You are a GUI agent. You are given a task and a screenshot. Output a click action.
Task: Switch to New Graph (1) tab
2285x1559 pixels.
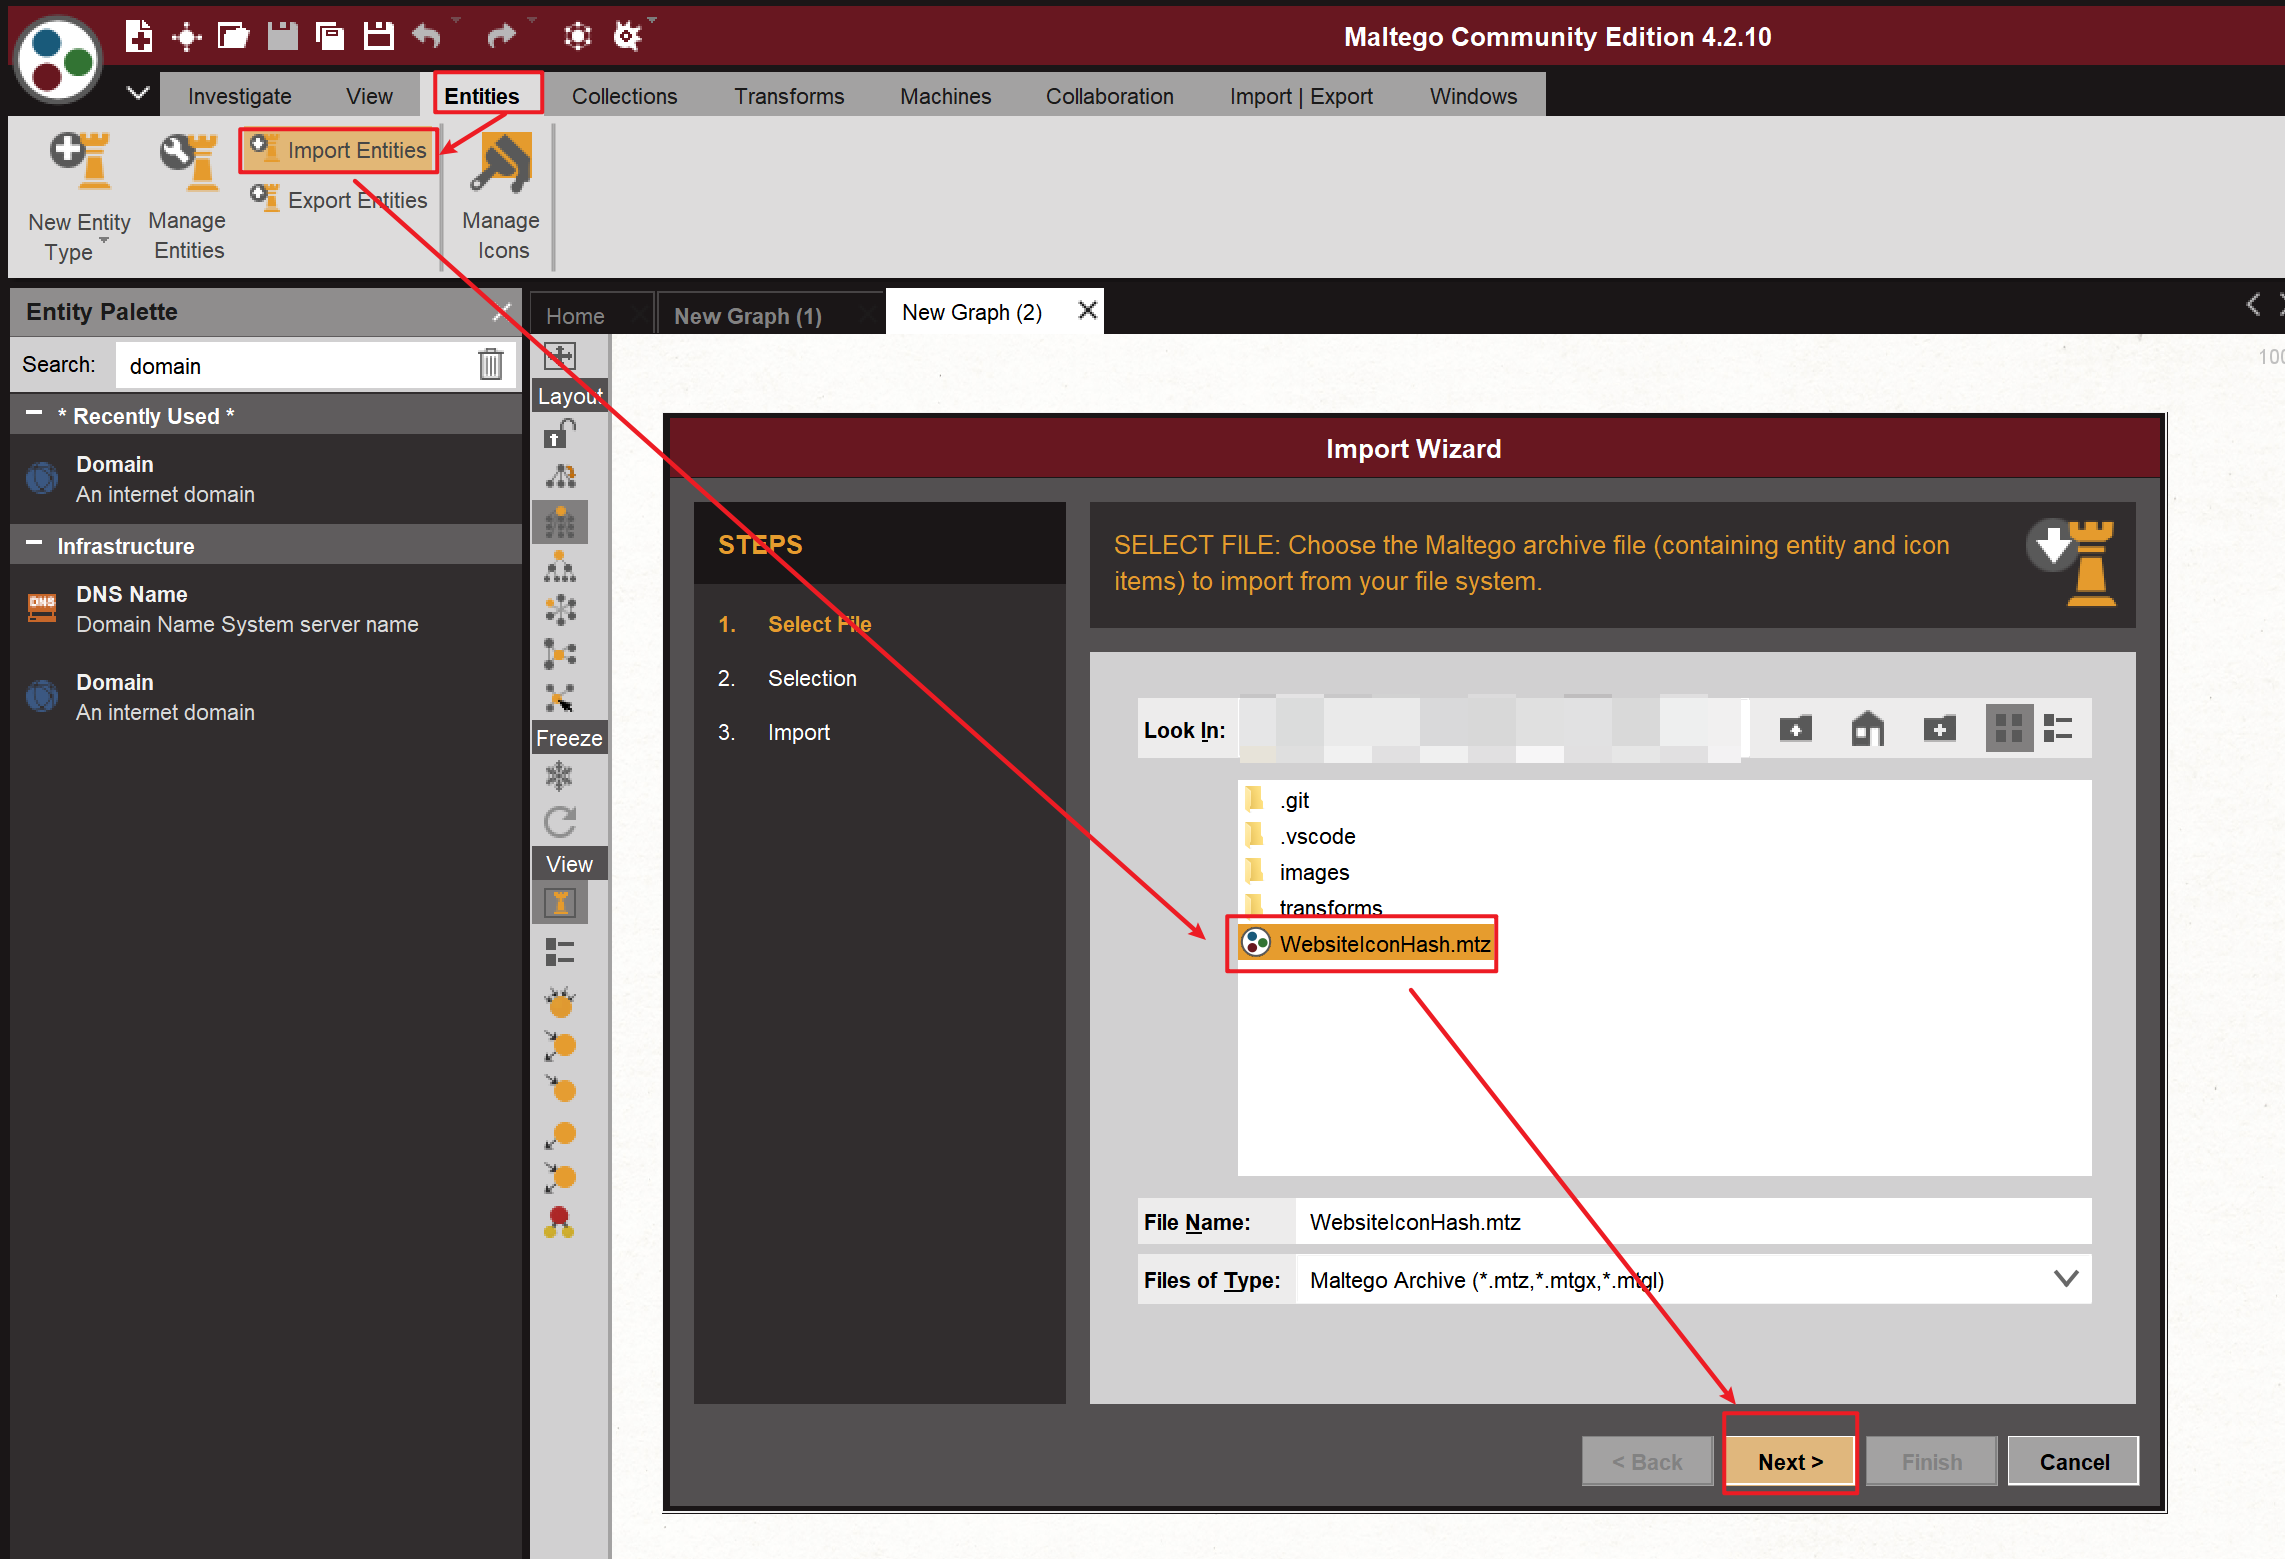pos(747,316)
